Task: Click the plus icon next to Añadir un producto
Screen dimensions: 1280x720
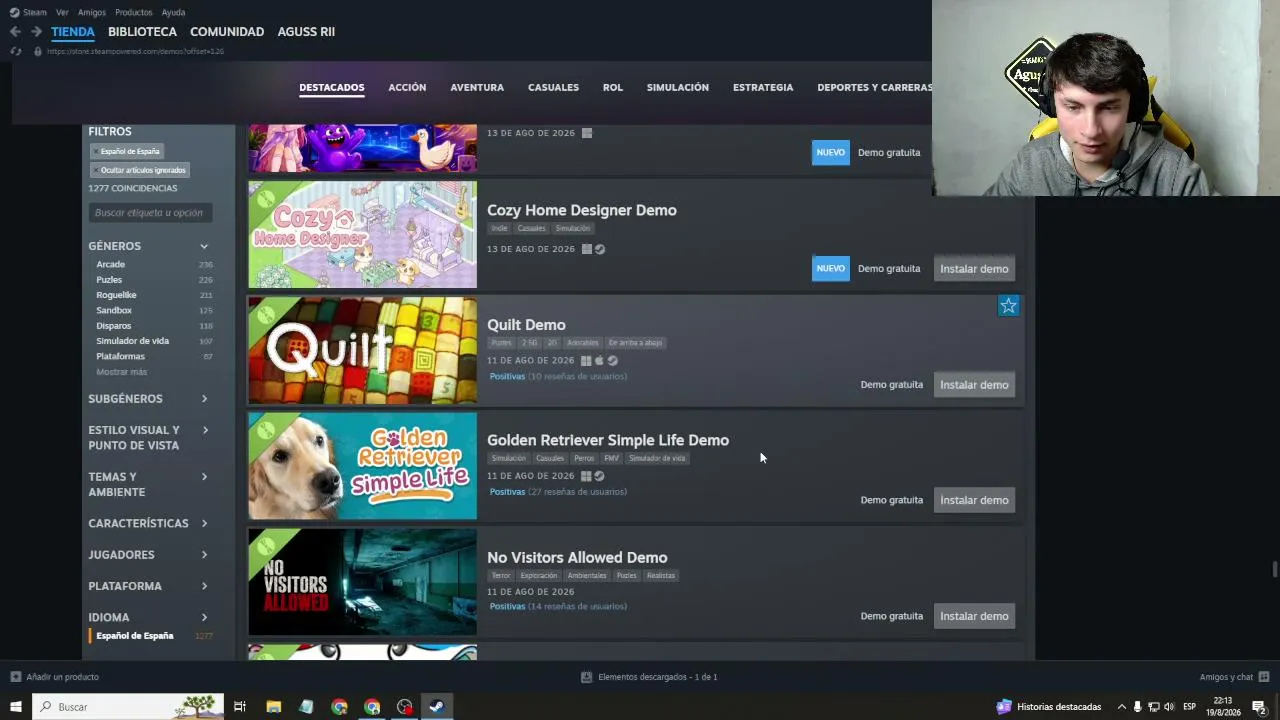Action: click(x=16, y=677)
